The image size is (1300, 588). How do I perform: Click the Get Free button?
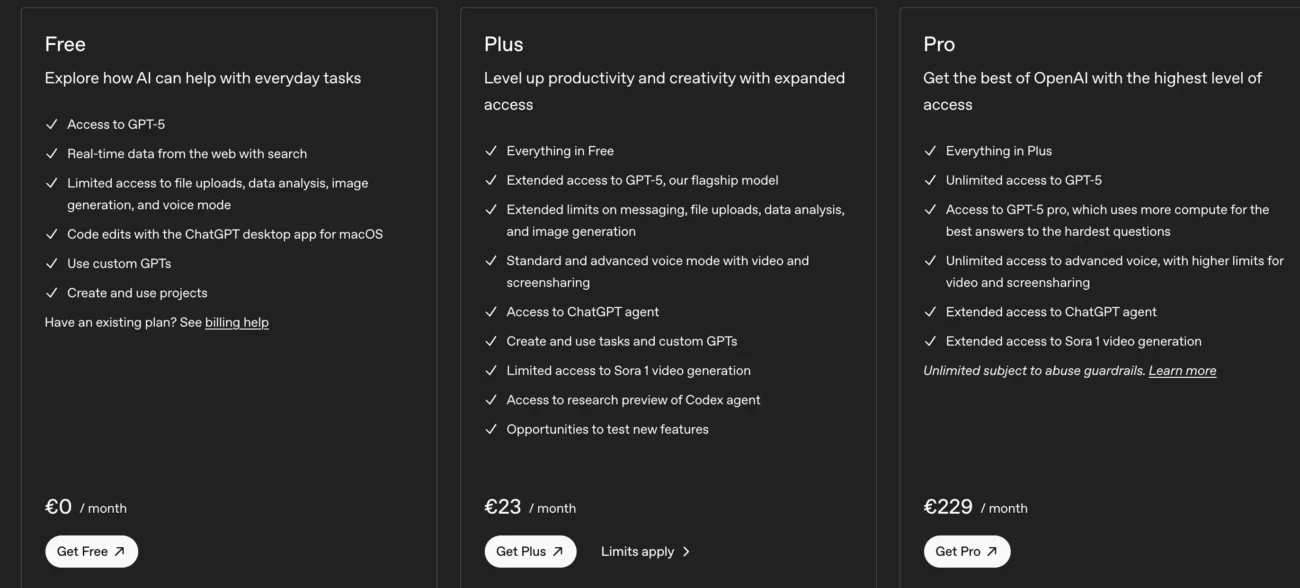pos(91,551)
